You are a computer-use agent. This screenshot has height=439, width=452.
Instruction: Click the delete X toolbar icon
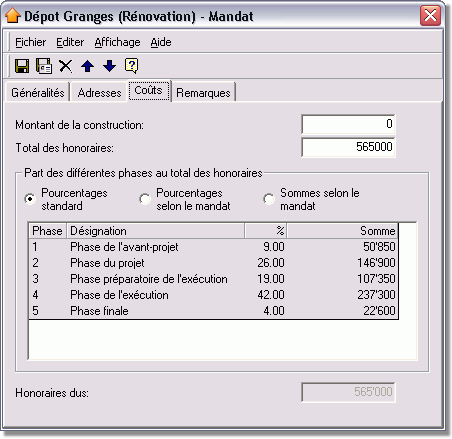[65, 66]
